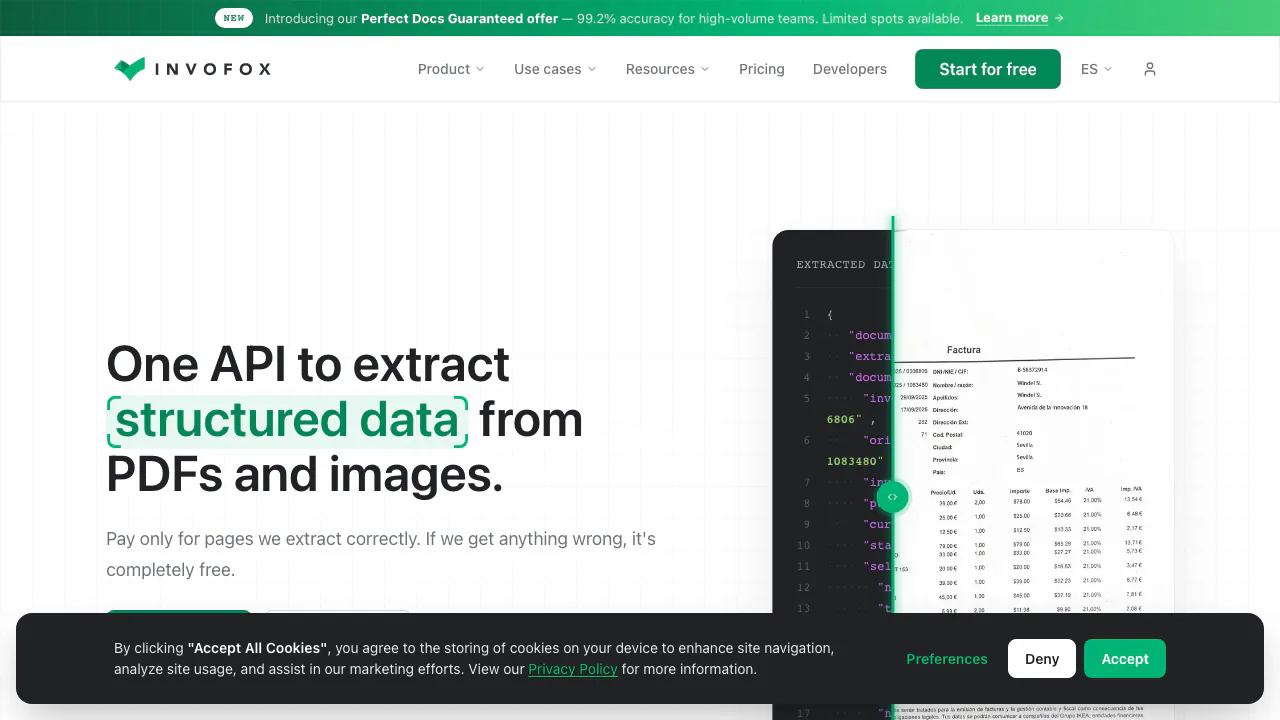Expand the Resources menu
The image size is (1280, 720).
click(x=668, y=69)
